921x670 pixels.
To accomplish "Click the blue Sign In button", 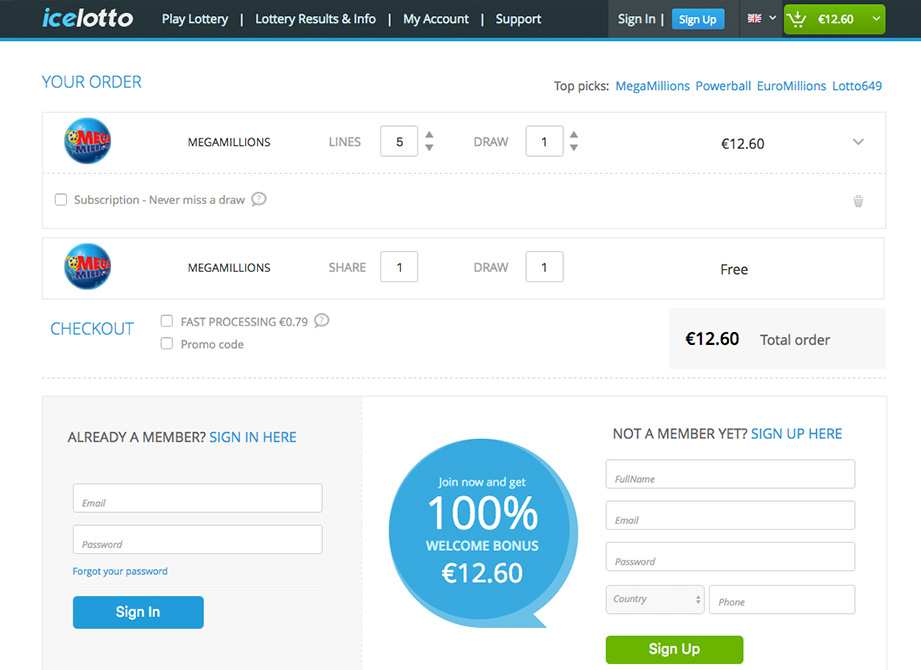I will tap(138, 612).
